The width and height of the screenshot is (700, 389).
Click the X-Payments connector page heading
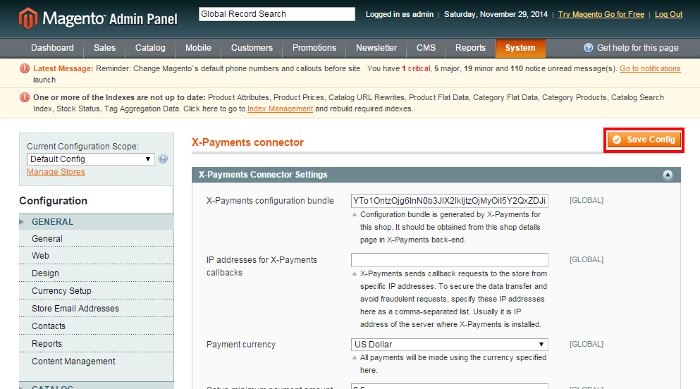(248, 142)
